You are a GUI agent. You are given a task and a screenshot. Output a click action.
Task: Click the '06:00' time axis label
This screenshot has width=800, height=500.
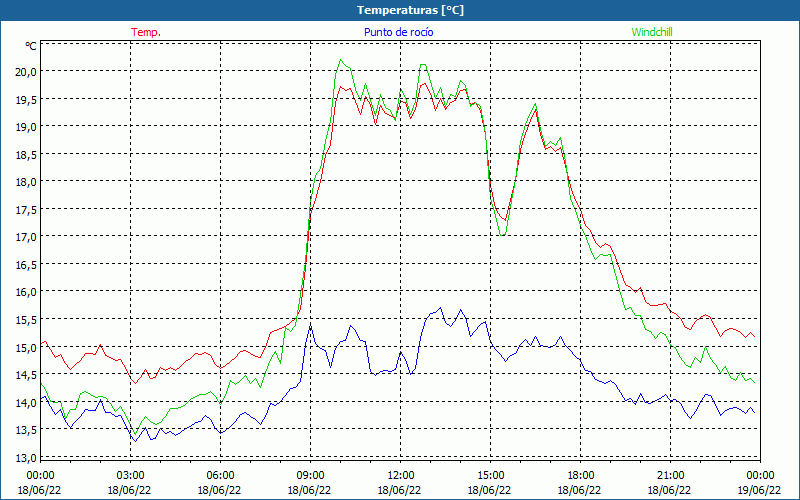(220, 476)
